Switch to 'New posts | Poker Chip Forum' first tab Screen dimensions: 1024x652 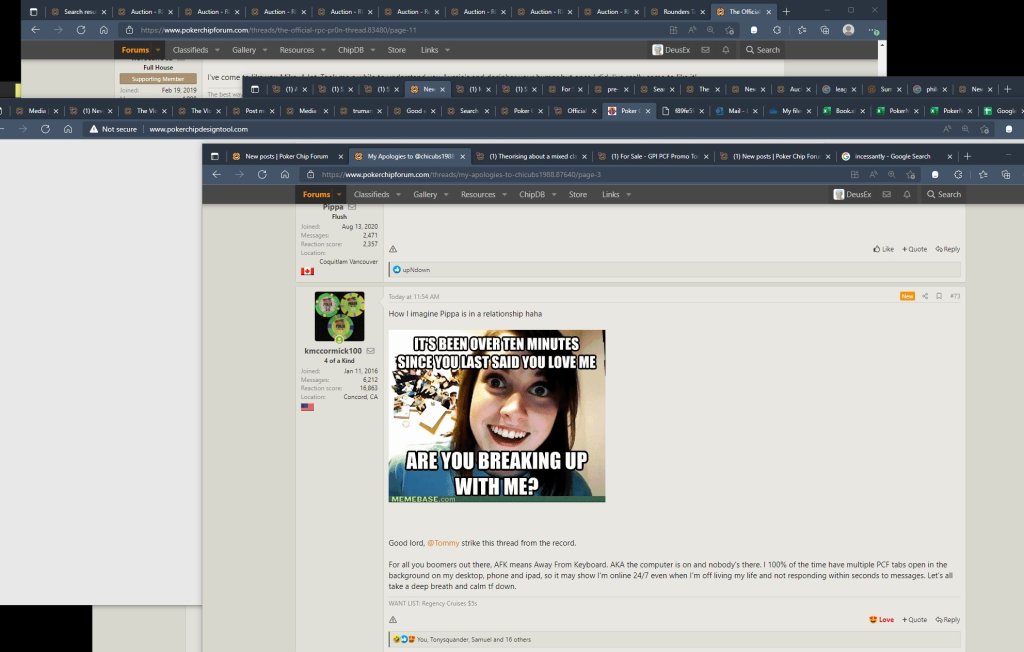pos(286,156)
